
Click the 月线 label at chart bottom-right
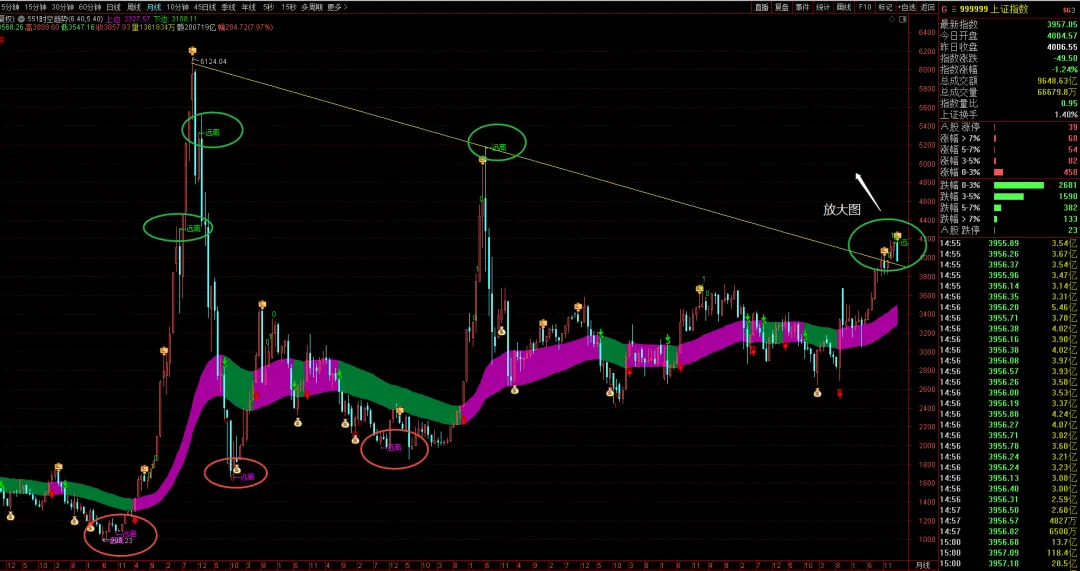[922, 565]
